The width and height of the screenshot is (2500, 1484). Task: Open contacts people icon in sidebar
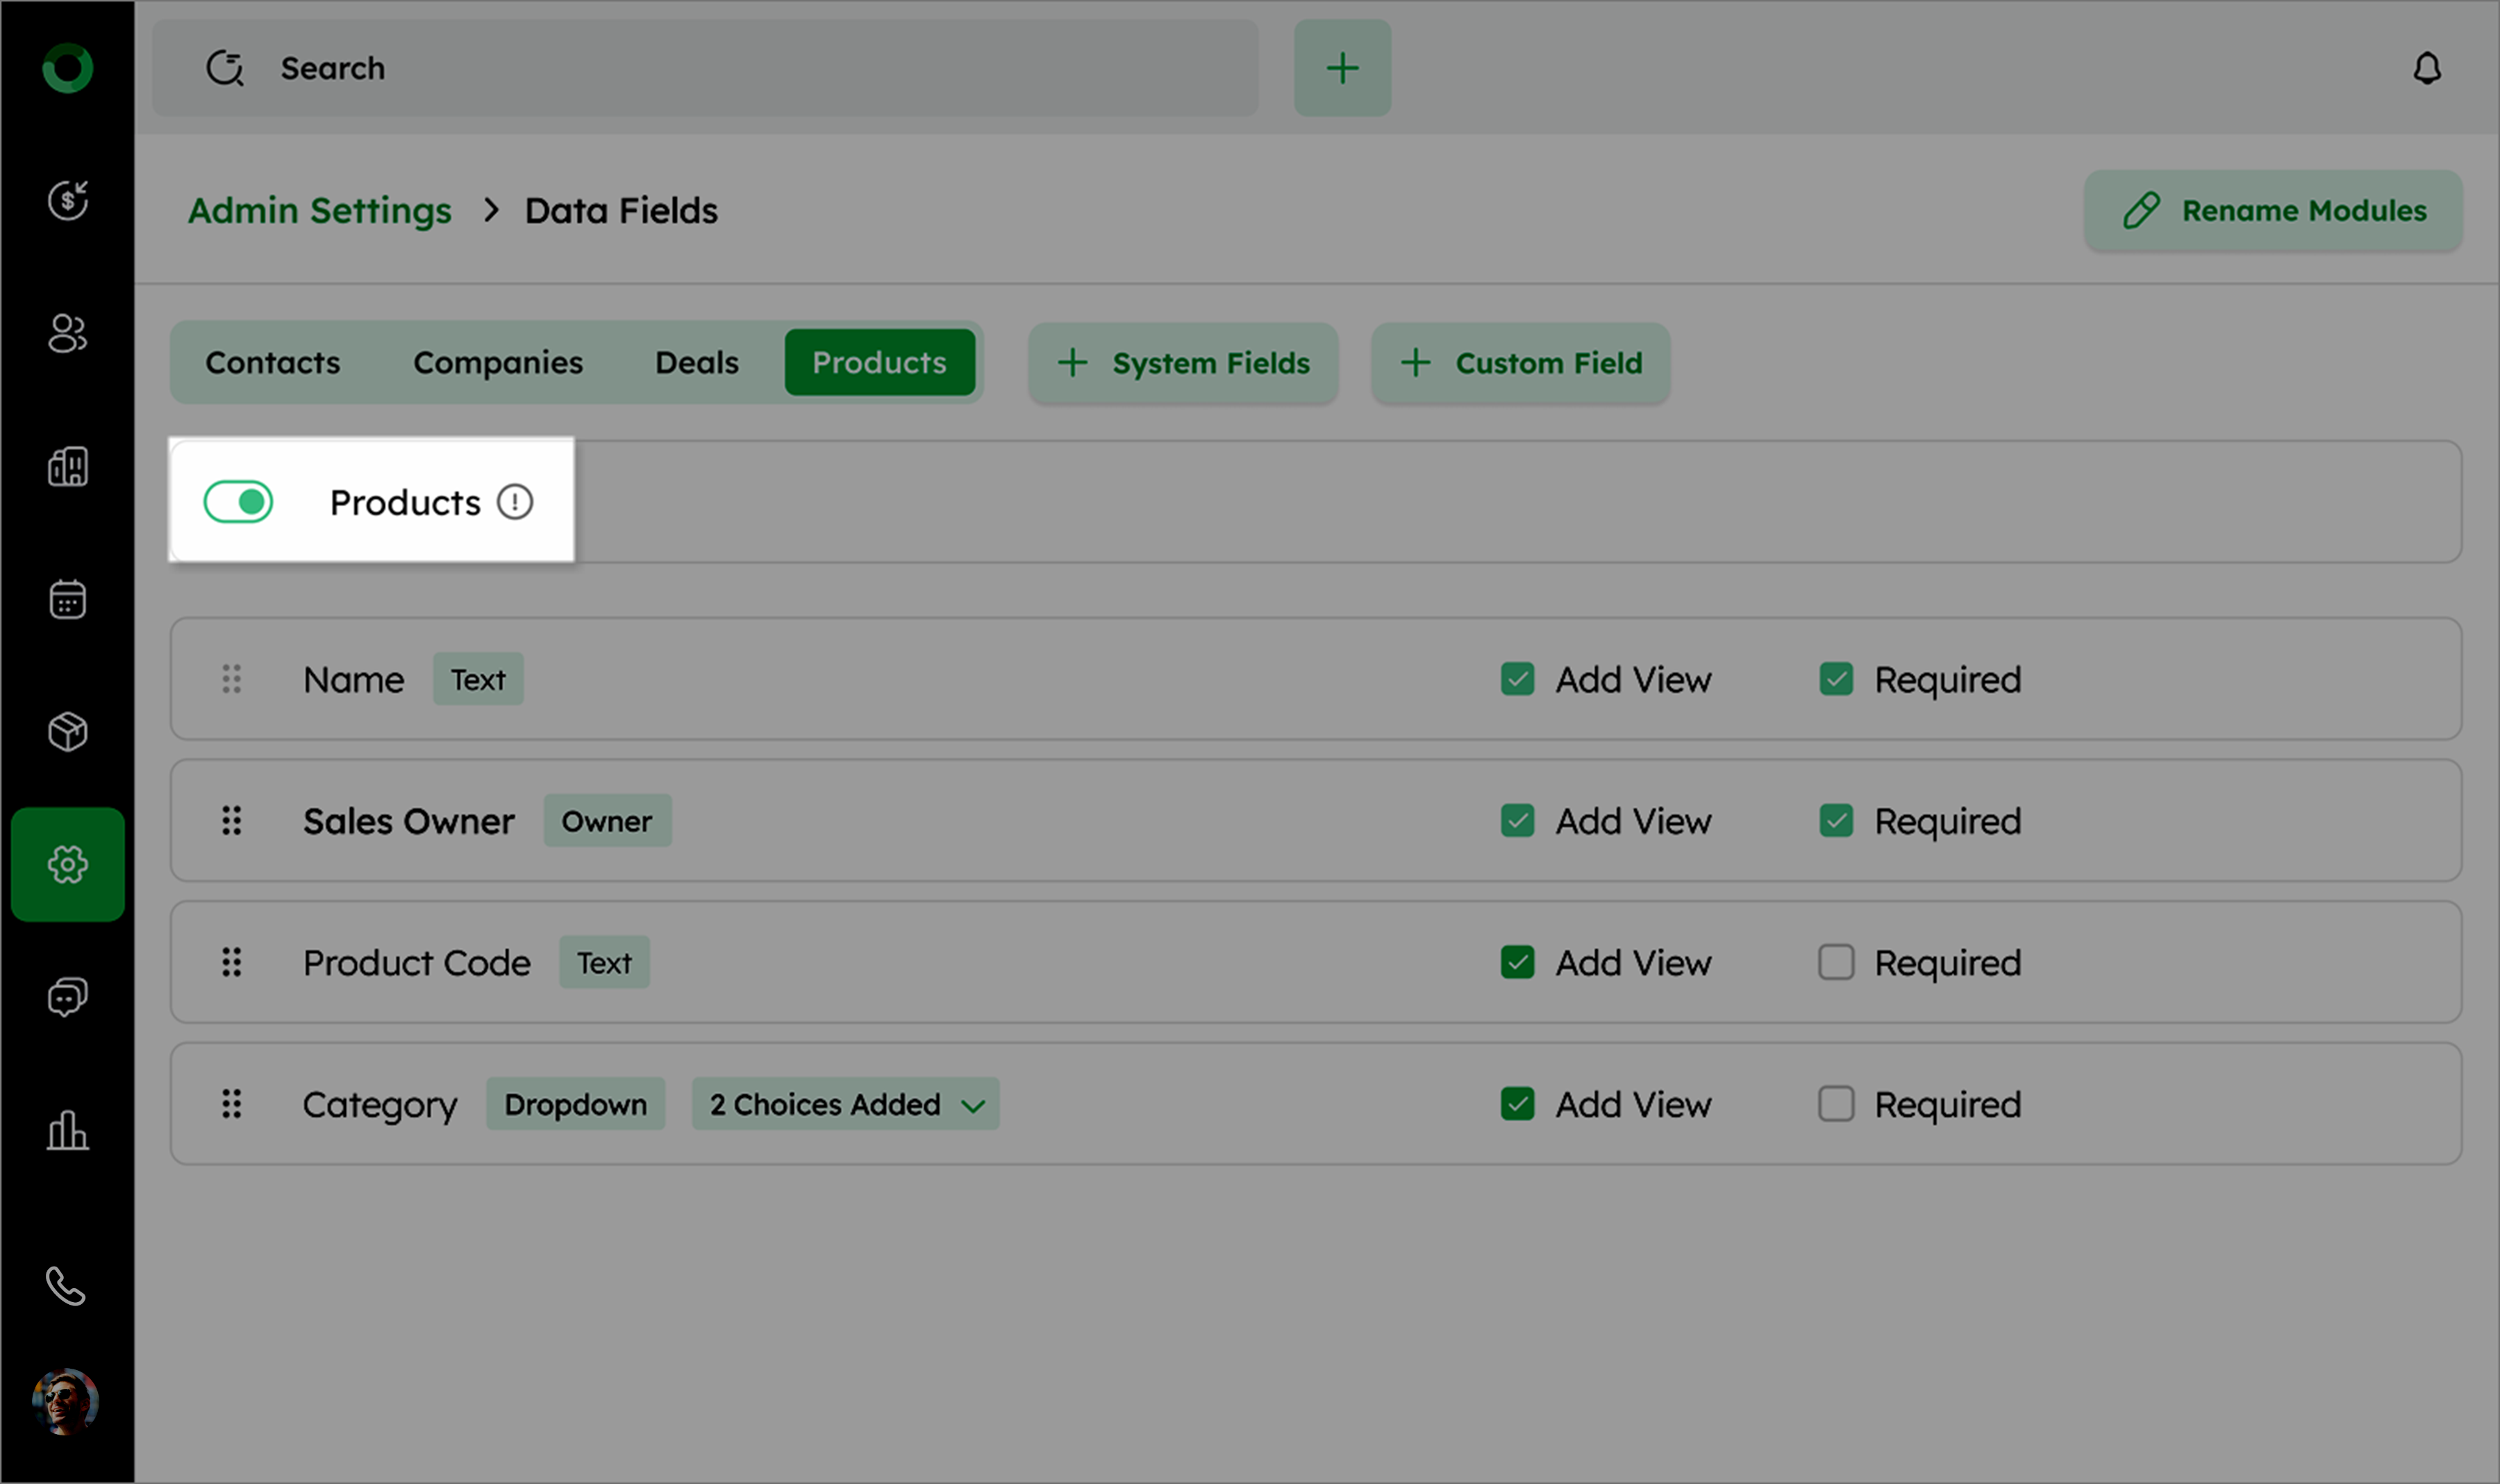pyautogui.click(x=68, y=333)
